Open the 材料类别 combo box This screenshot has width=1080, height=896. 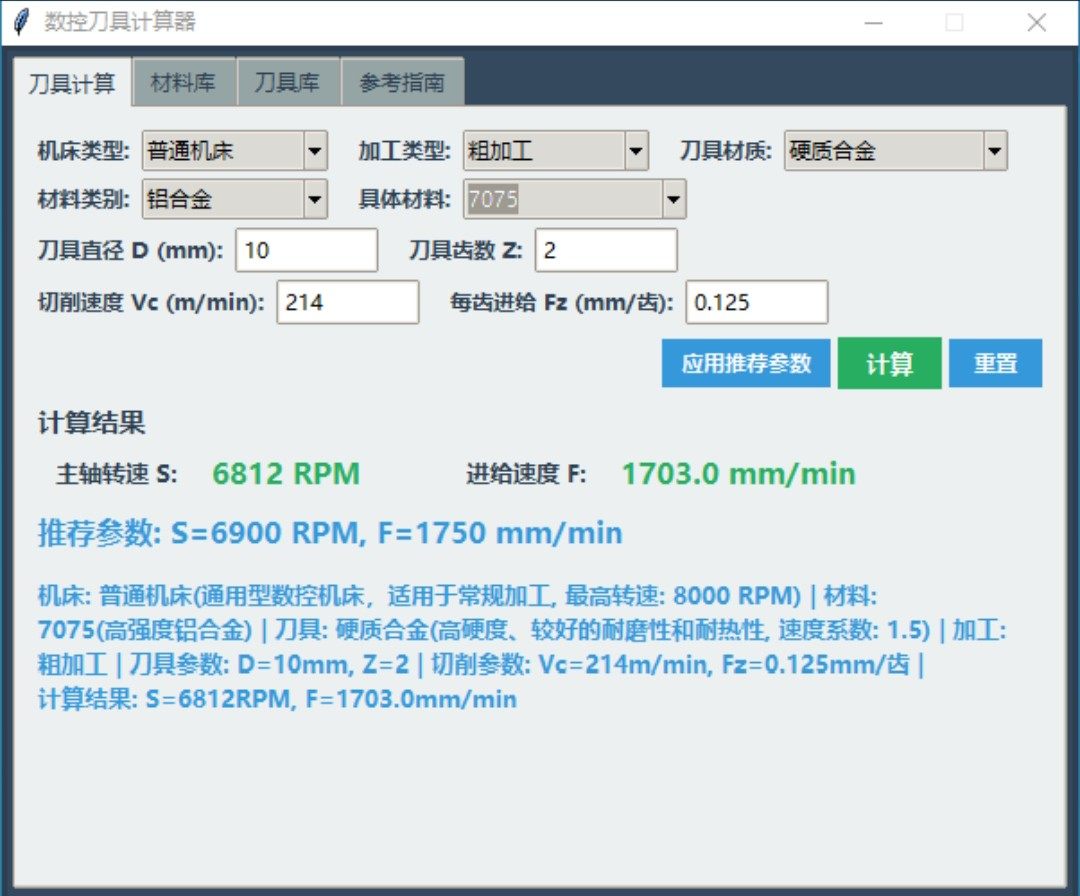[x=315, y=199]
